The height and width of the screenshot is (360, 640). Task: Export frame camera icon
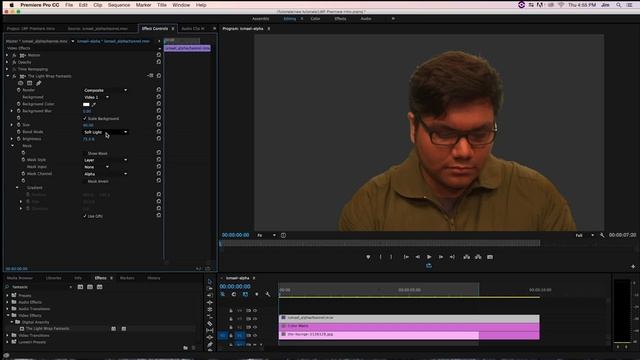point(490,257)
